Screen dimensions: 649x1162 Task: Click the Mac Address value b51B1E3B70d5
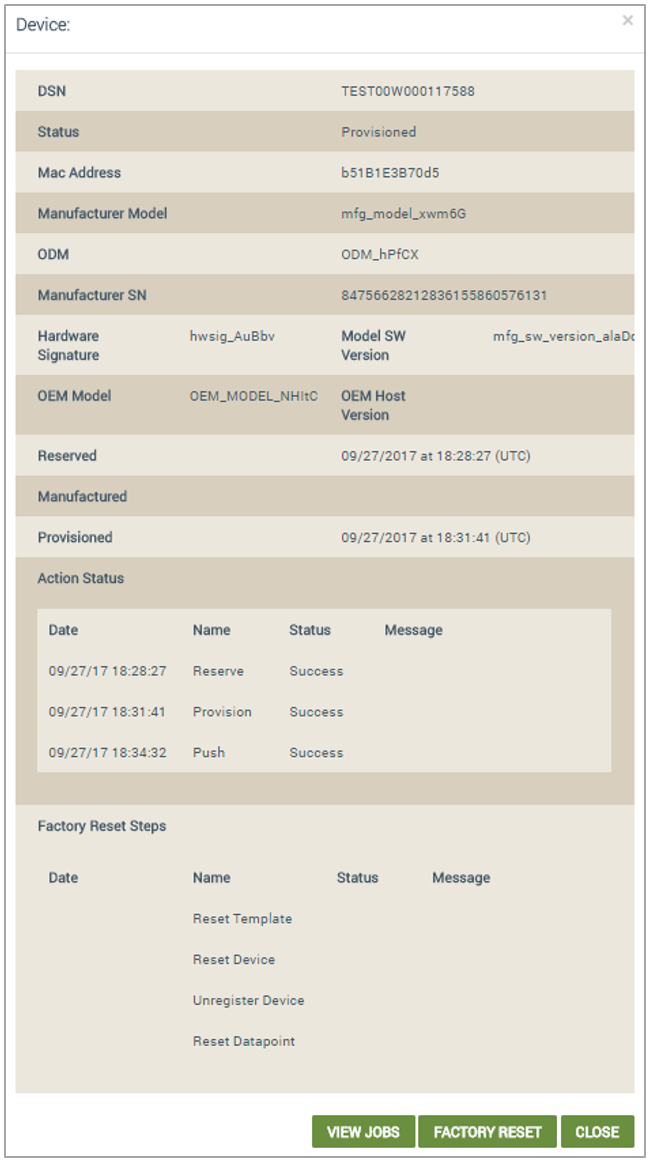click(x=390, y=173)
